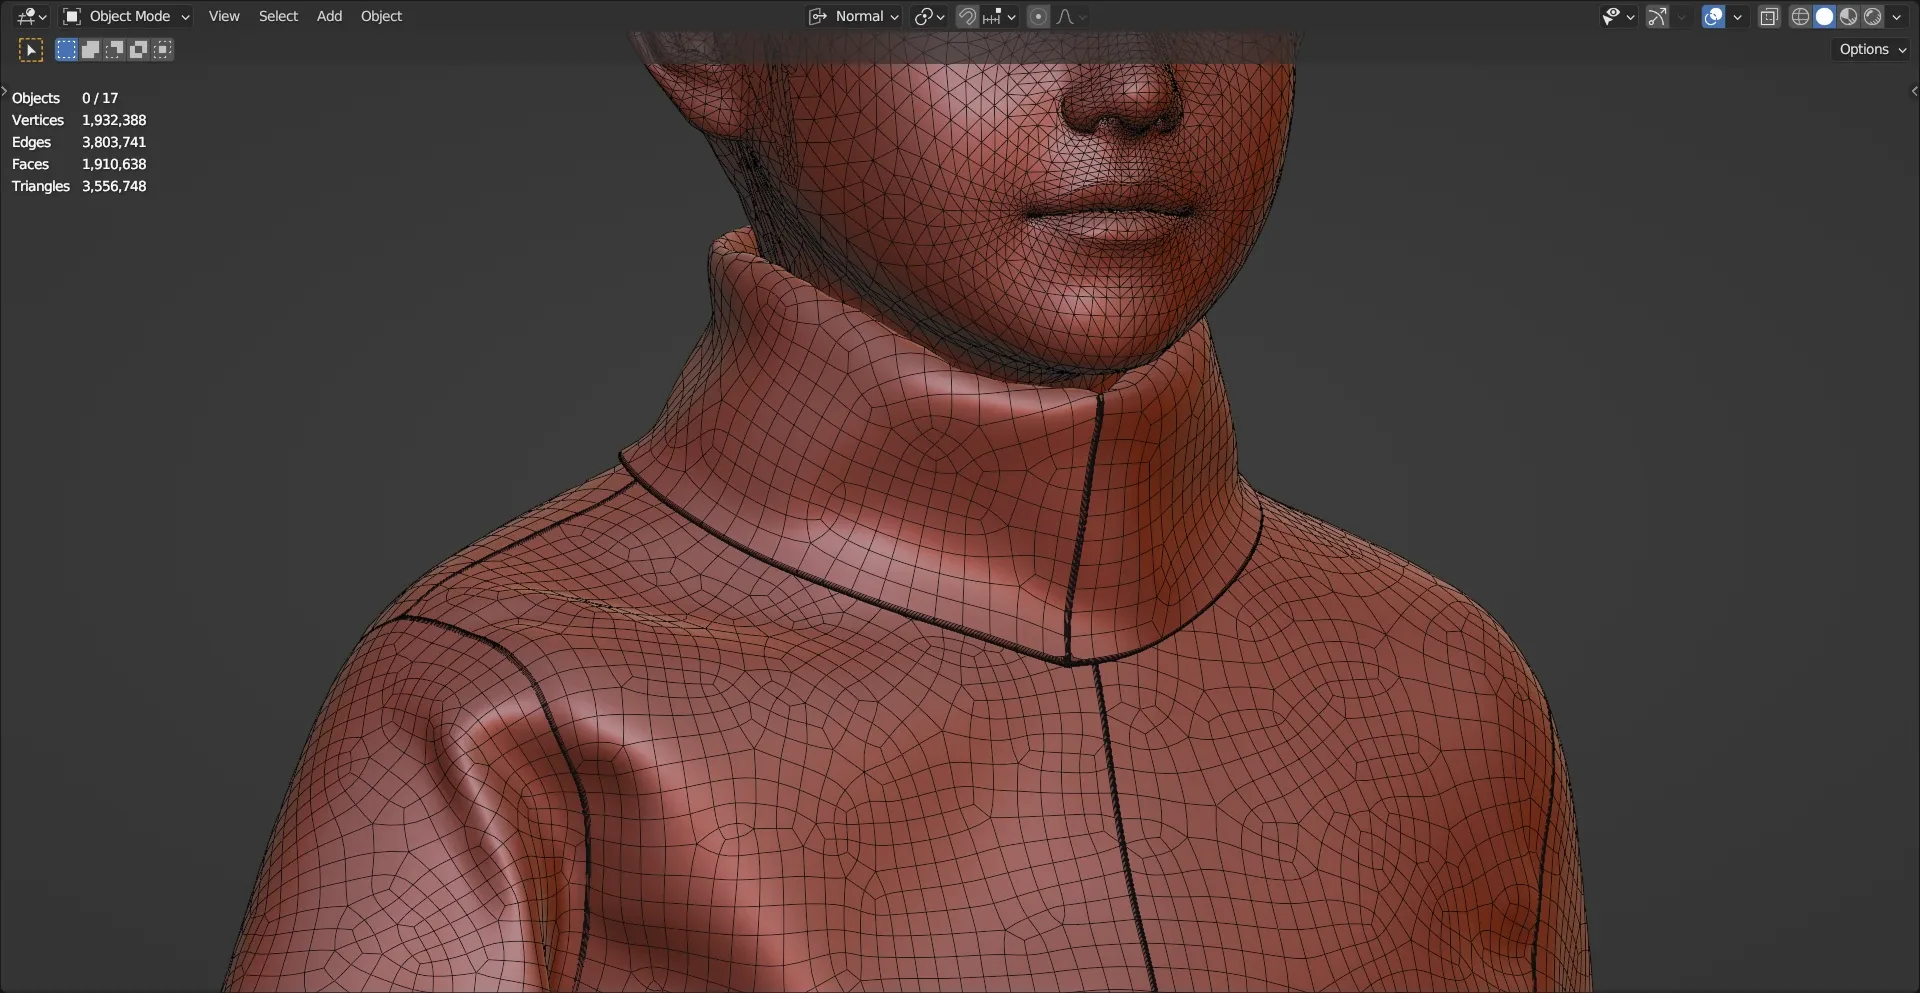Screen dimensions: 1920x993
Task: Toggle viewport gizmos display
Action: click(x=1657, y=16)
